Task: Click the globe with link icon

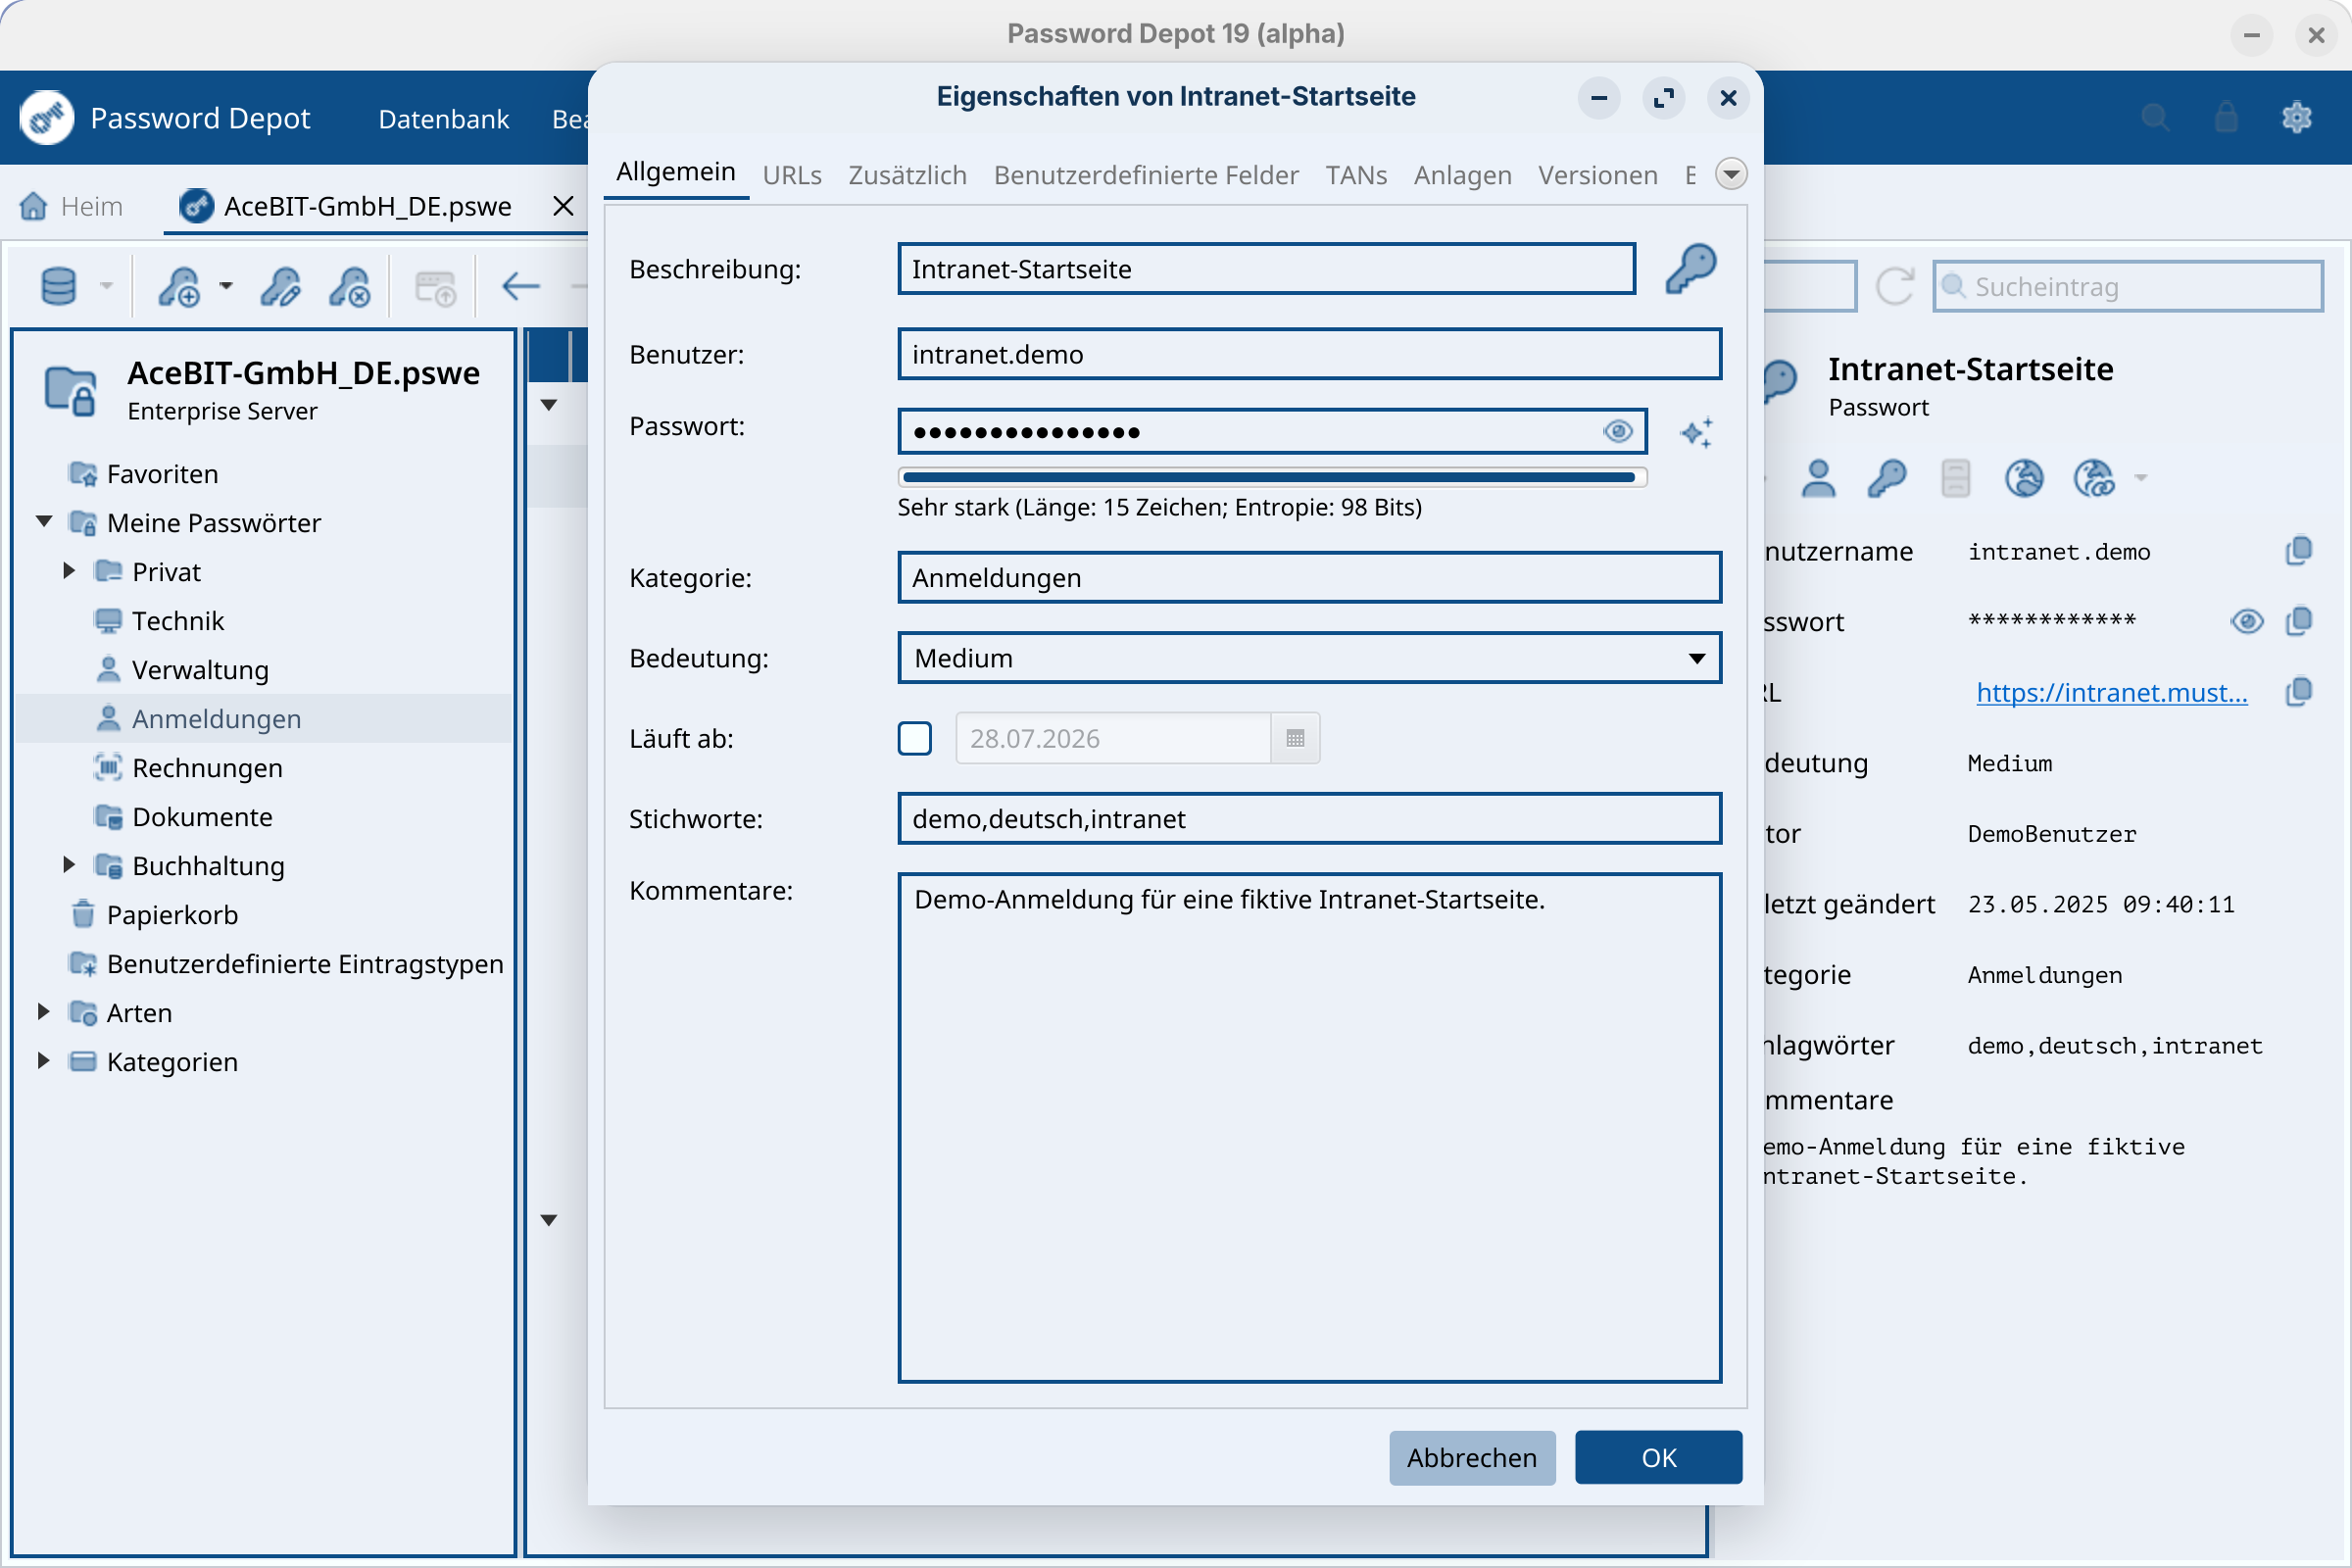Action: [2094, 478]
